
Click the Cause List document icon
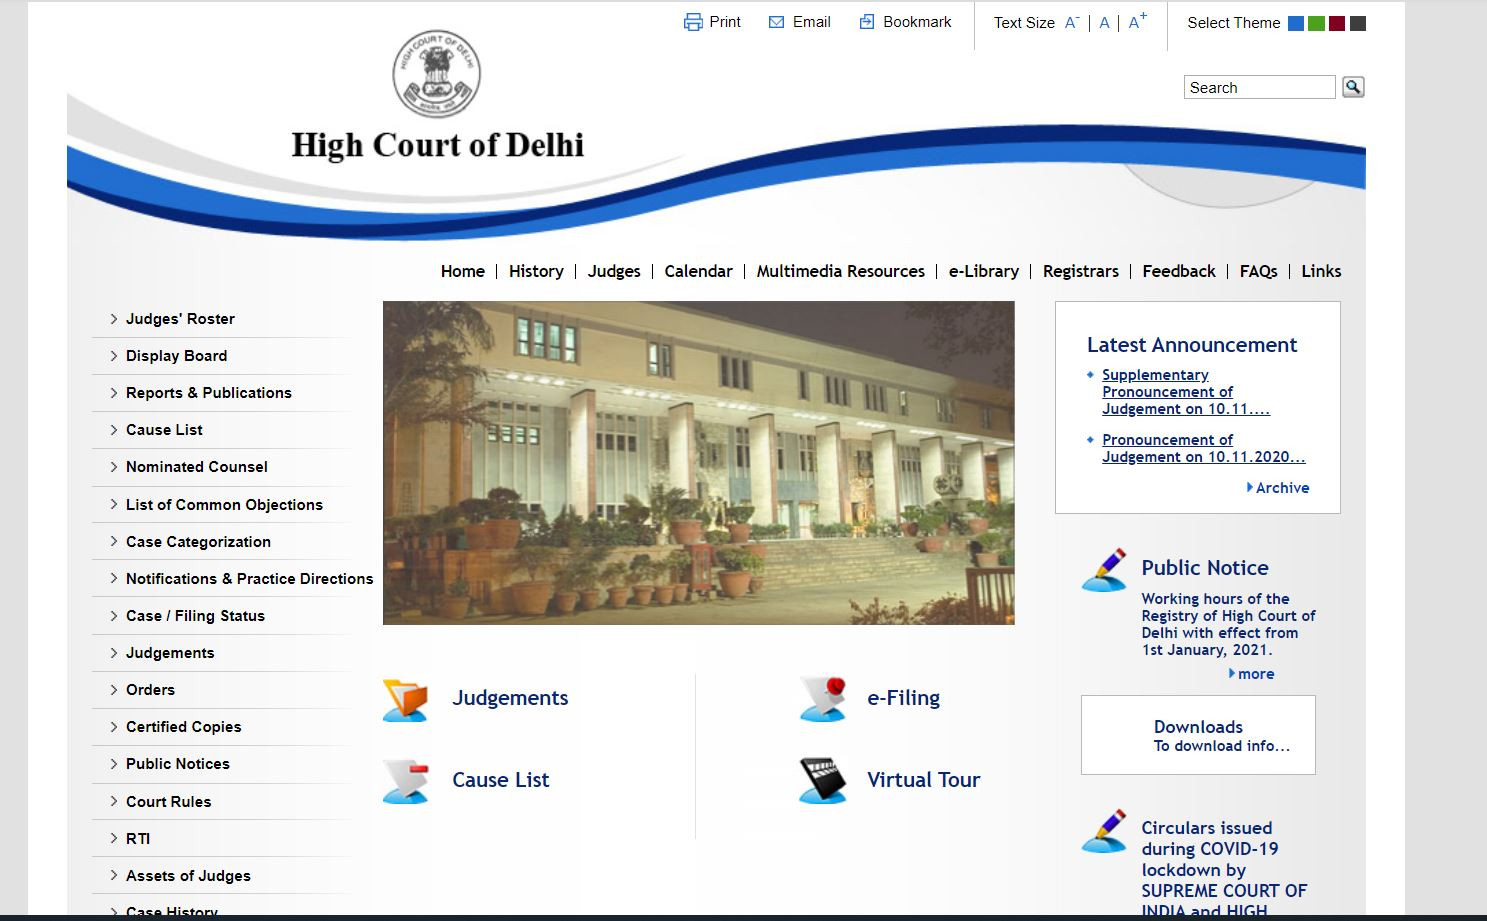tap(405, 781)
